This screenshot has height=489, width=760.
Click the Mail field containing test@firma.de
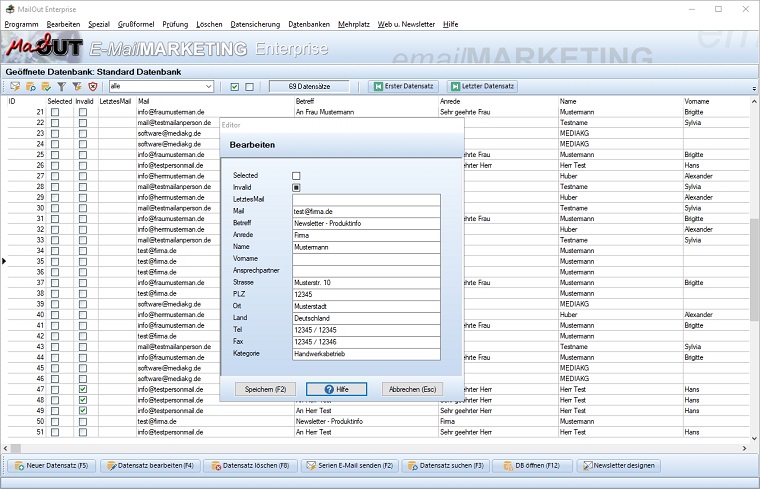click(366, 212)
